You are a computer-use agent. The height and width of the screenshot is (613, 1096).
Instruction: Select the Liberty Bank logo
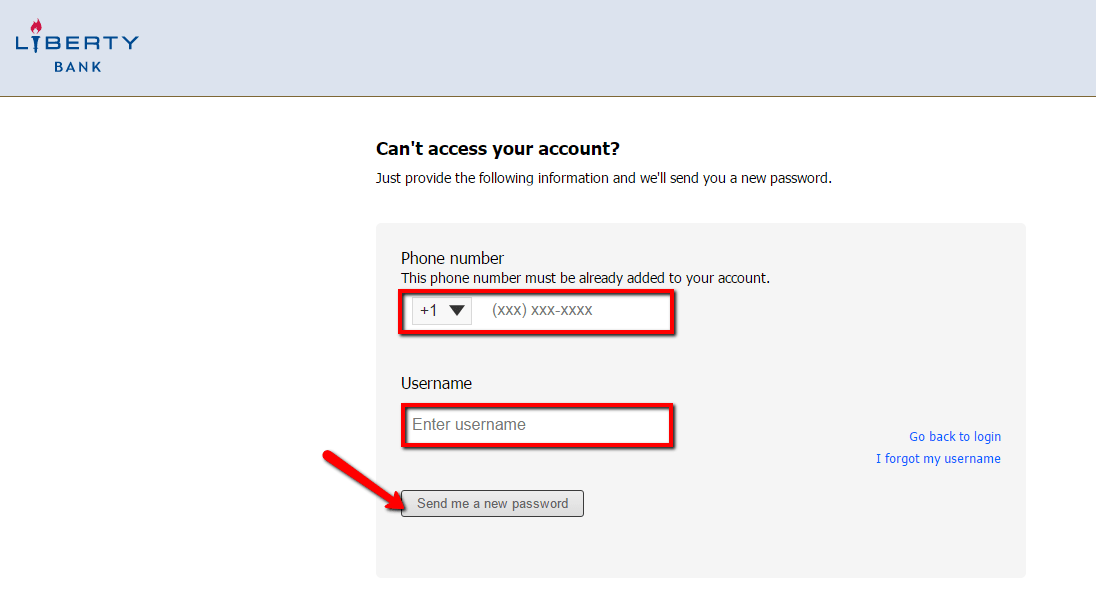pos(75,45)
